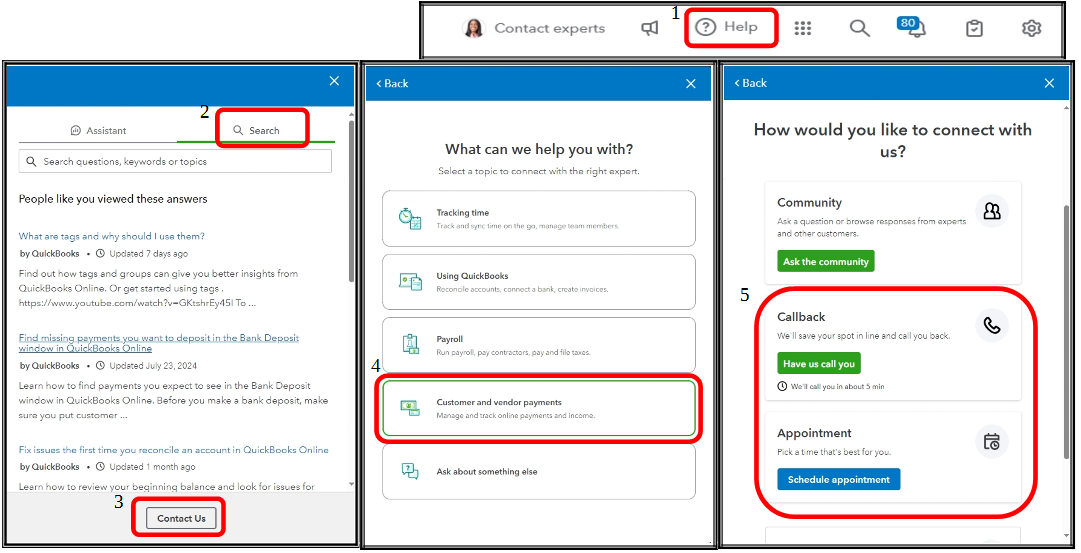The height and width of the screenshot is (553, 1081).
Task: Open the clipboard tasks icon
Action: click(974, 28)
